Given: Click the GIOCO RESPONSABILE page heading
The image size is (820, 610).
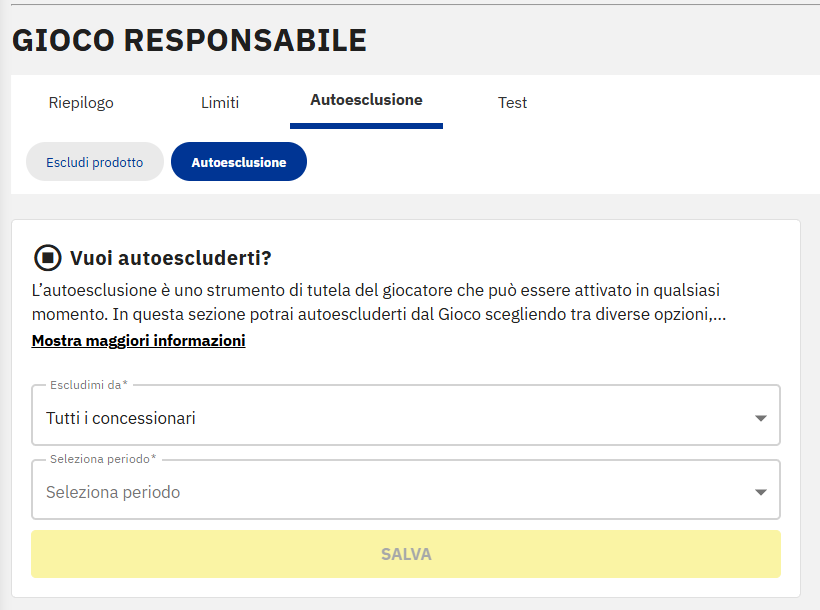Looking at the screenshot, I should tap(189, 40).
